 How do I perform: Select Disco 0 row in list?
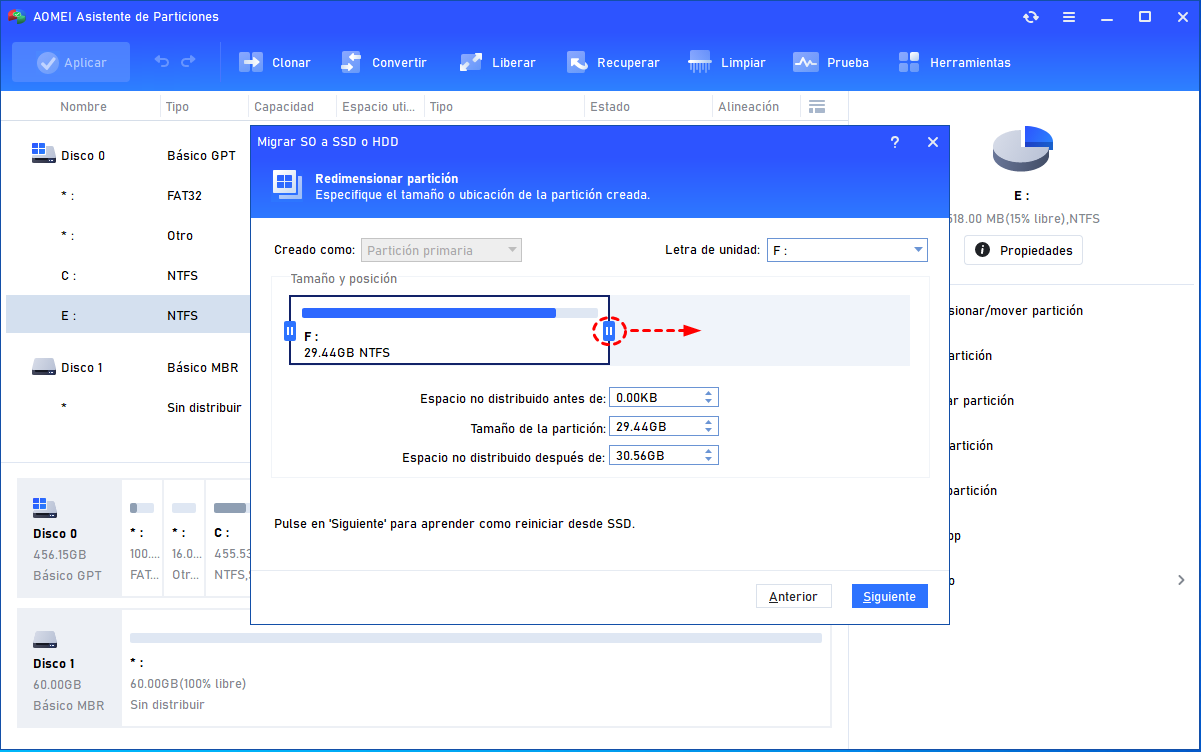click(x=128, y=155)
